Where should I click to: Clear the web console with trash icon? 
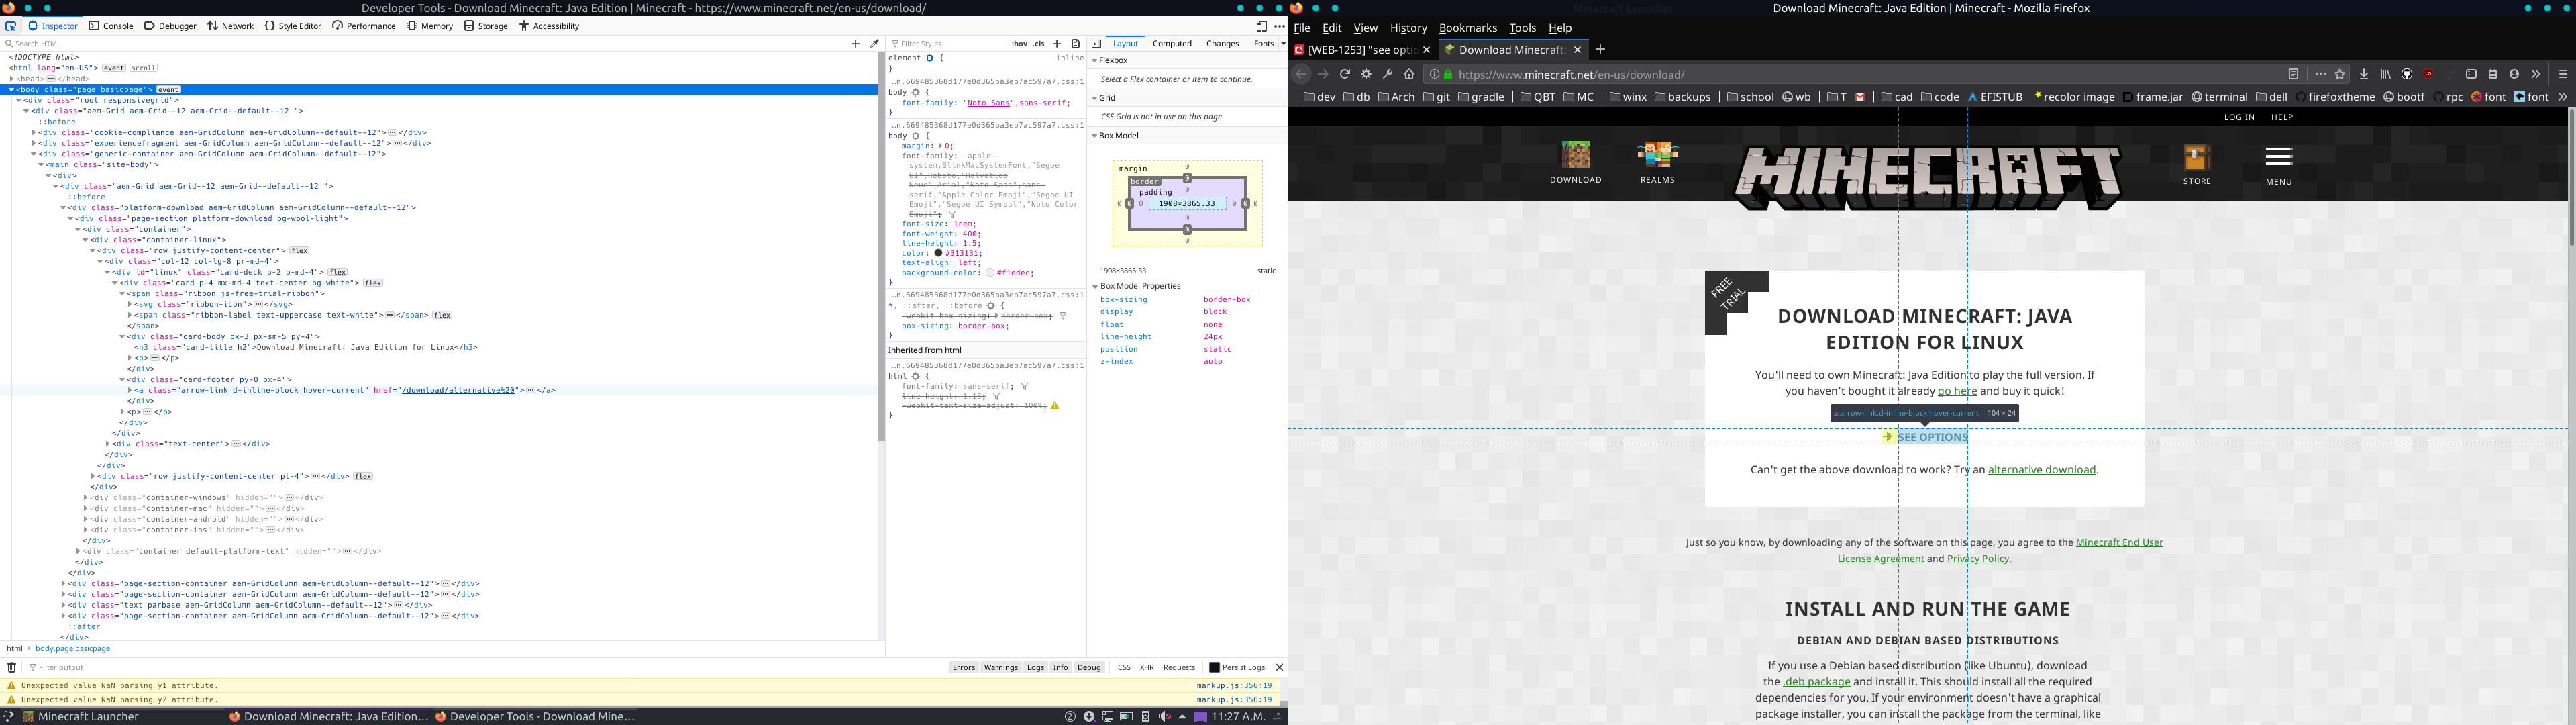(12, 667)
